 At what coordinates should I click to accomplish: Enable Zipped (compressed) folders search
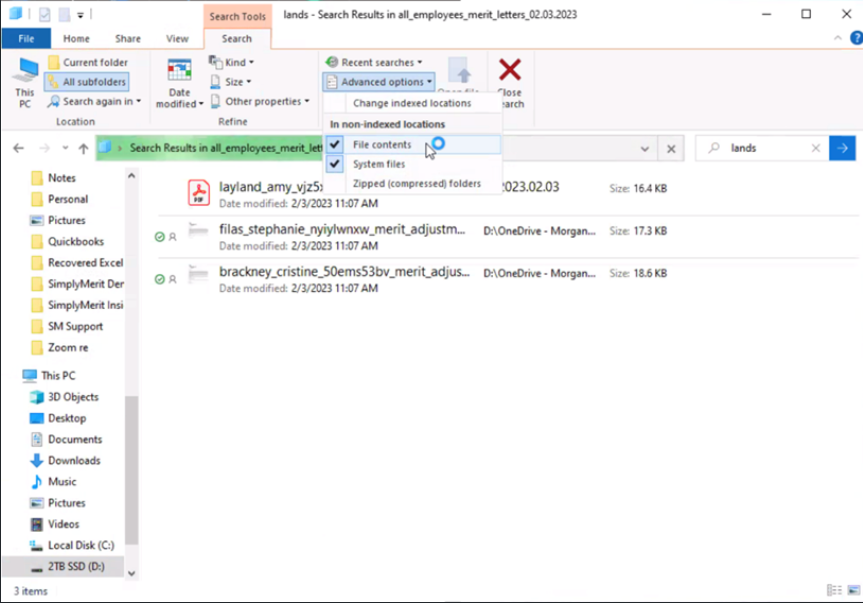coord(416,184)
